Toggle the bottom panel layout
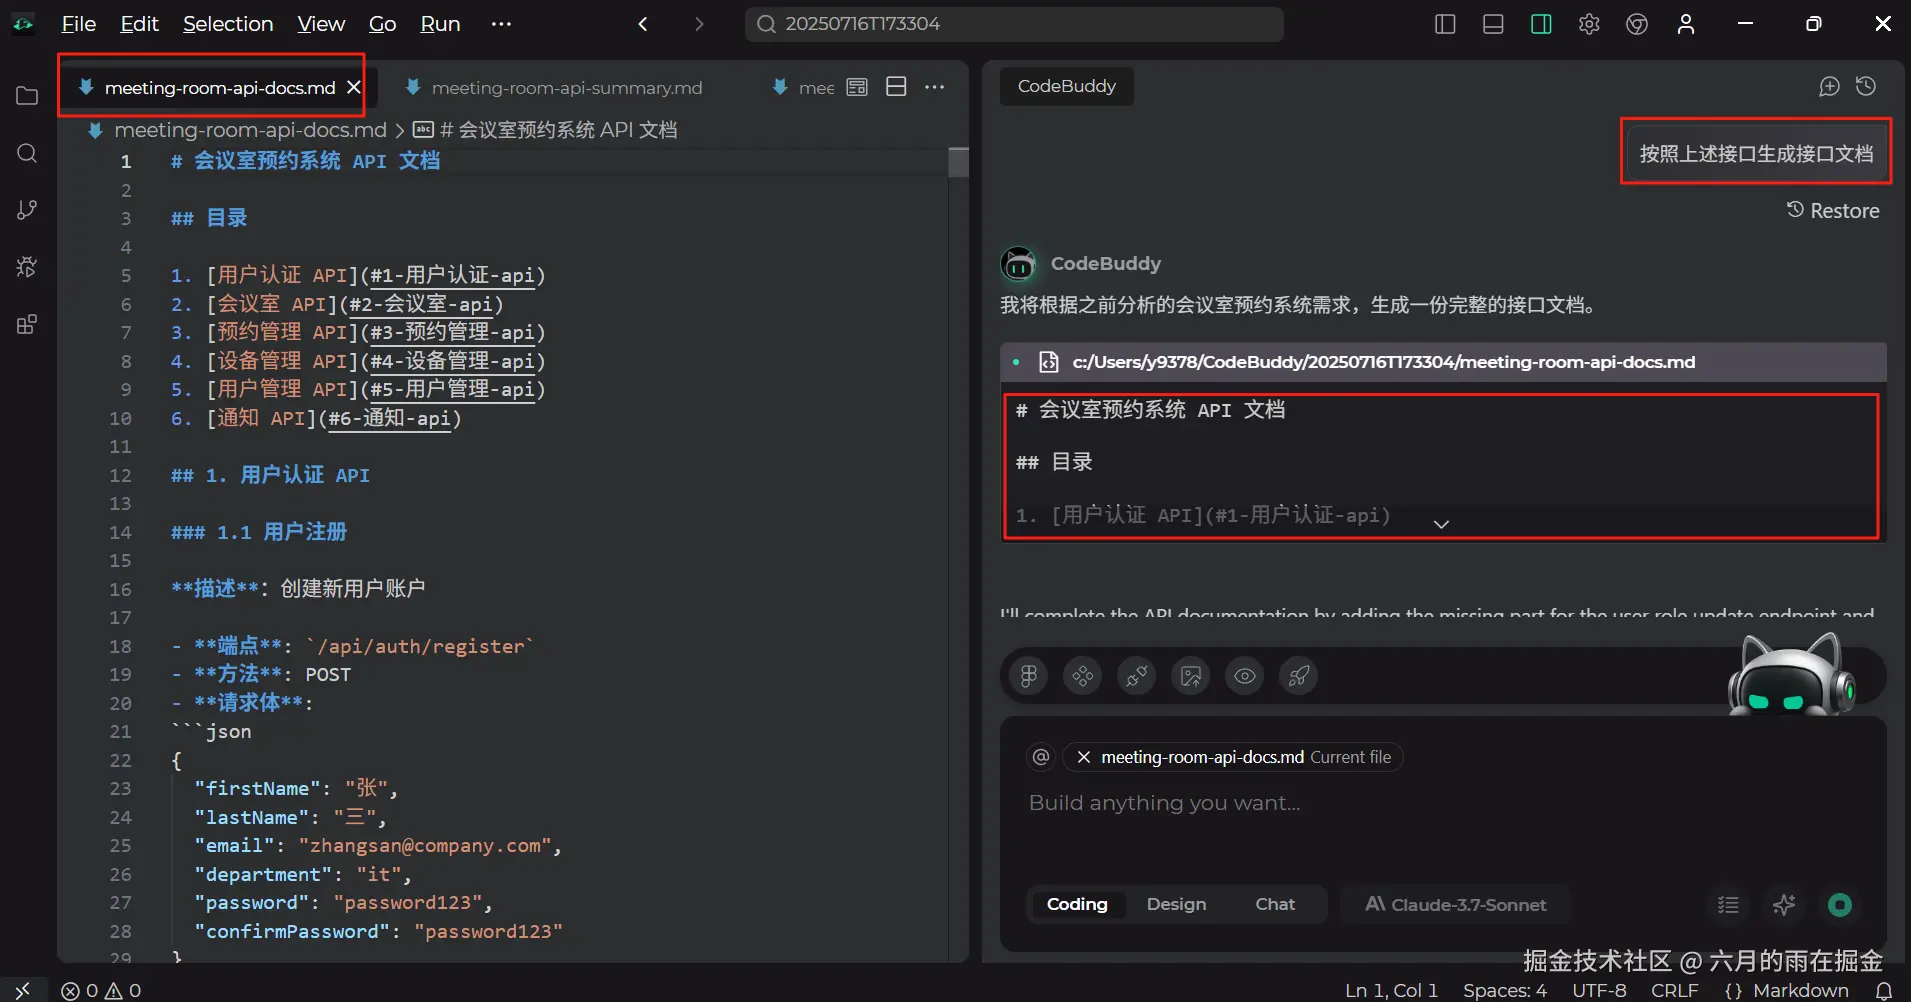The height and width of the screenshot is (1002, 1911). [1493, 24]
